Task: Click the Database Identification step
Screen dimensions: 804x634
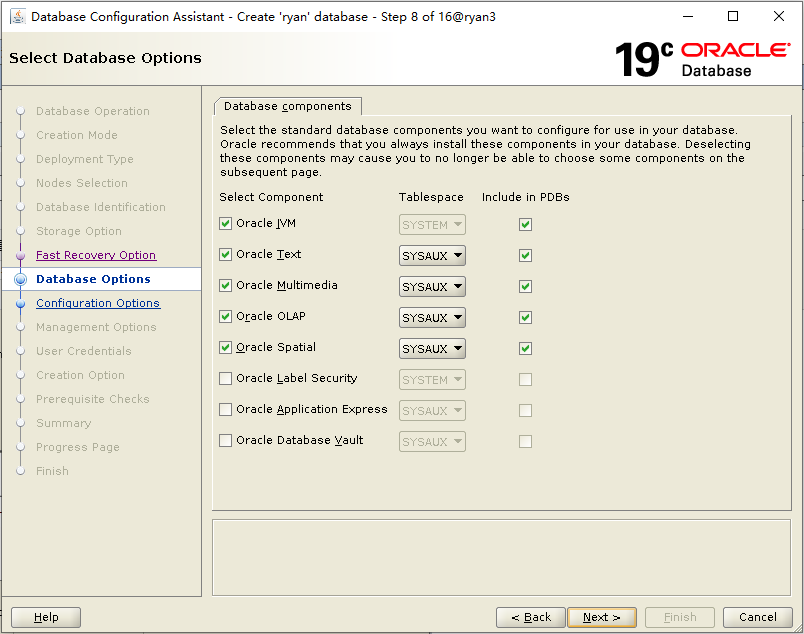Action: (100, 207)
